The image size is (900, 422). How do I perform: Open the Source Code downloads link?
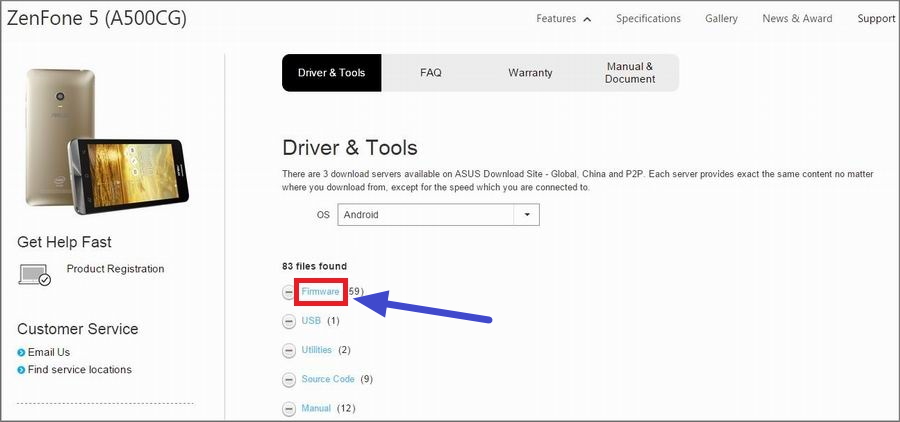click(328, 379)
